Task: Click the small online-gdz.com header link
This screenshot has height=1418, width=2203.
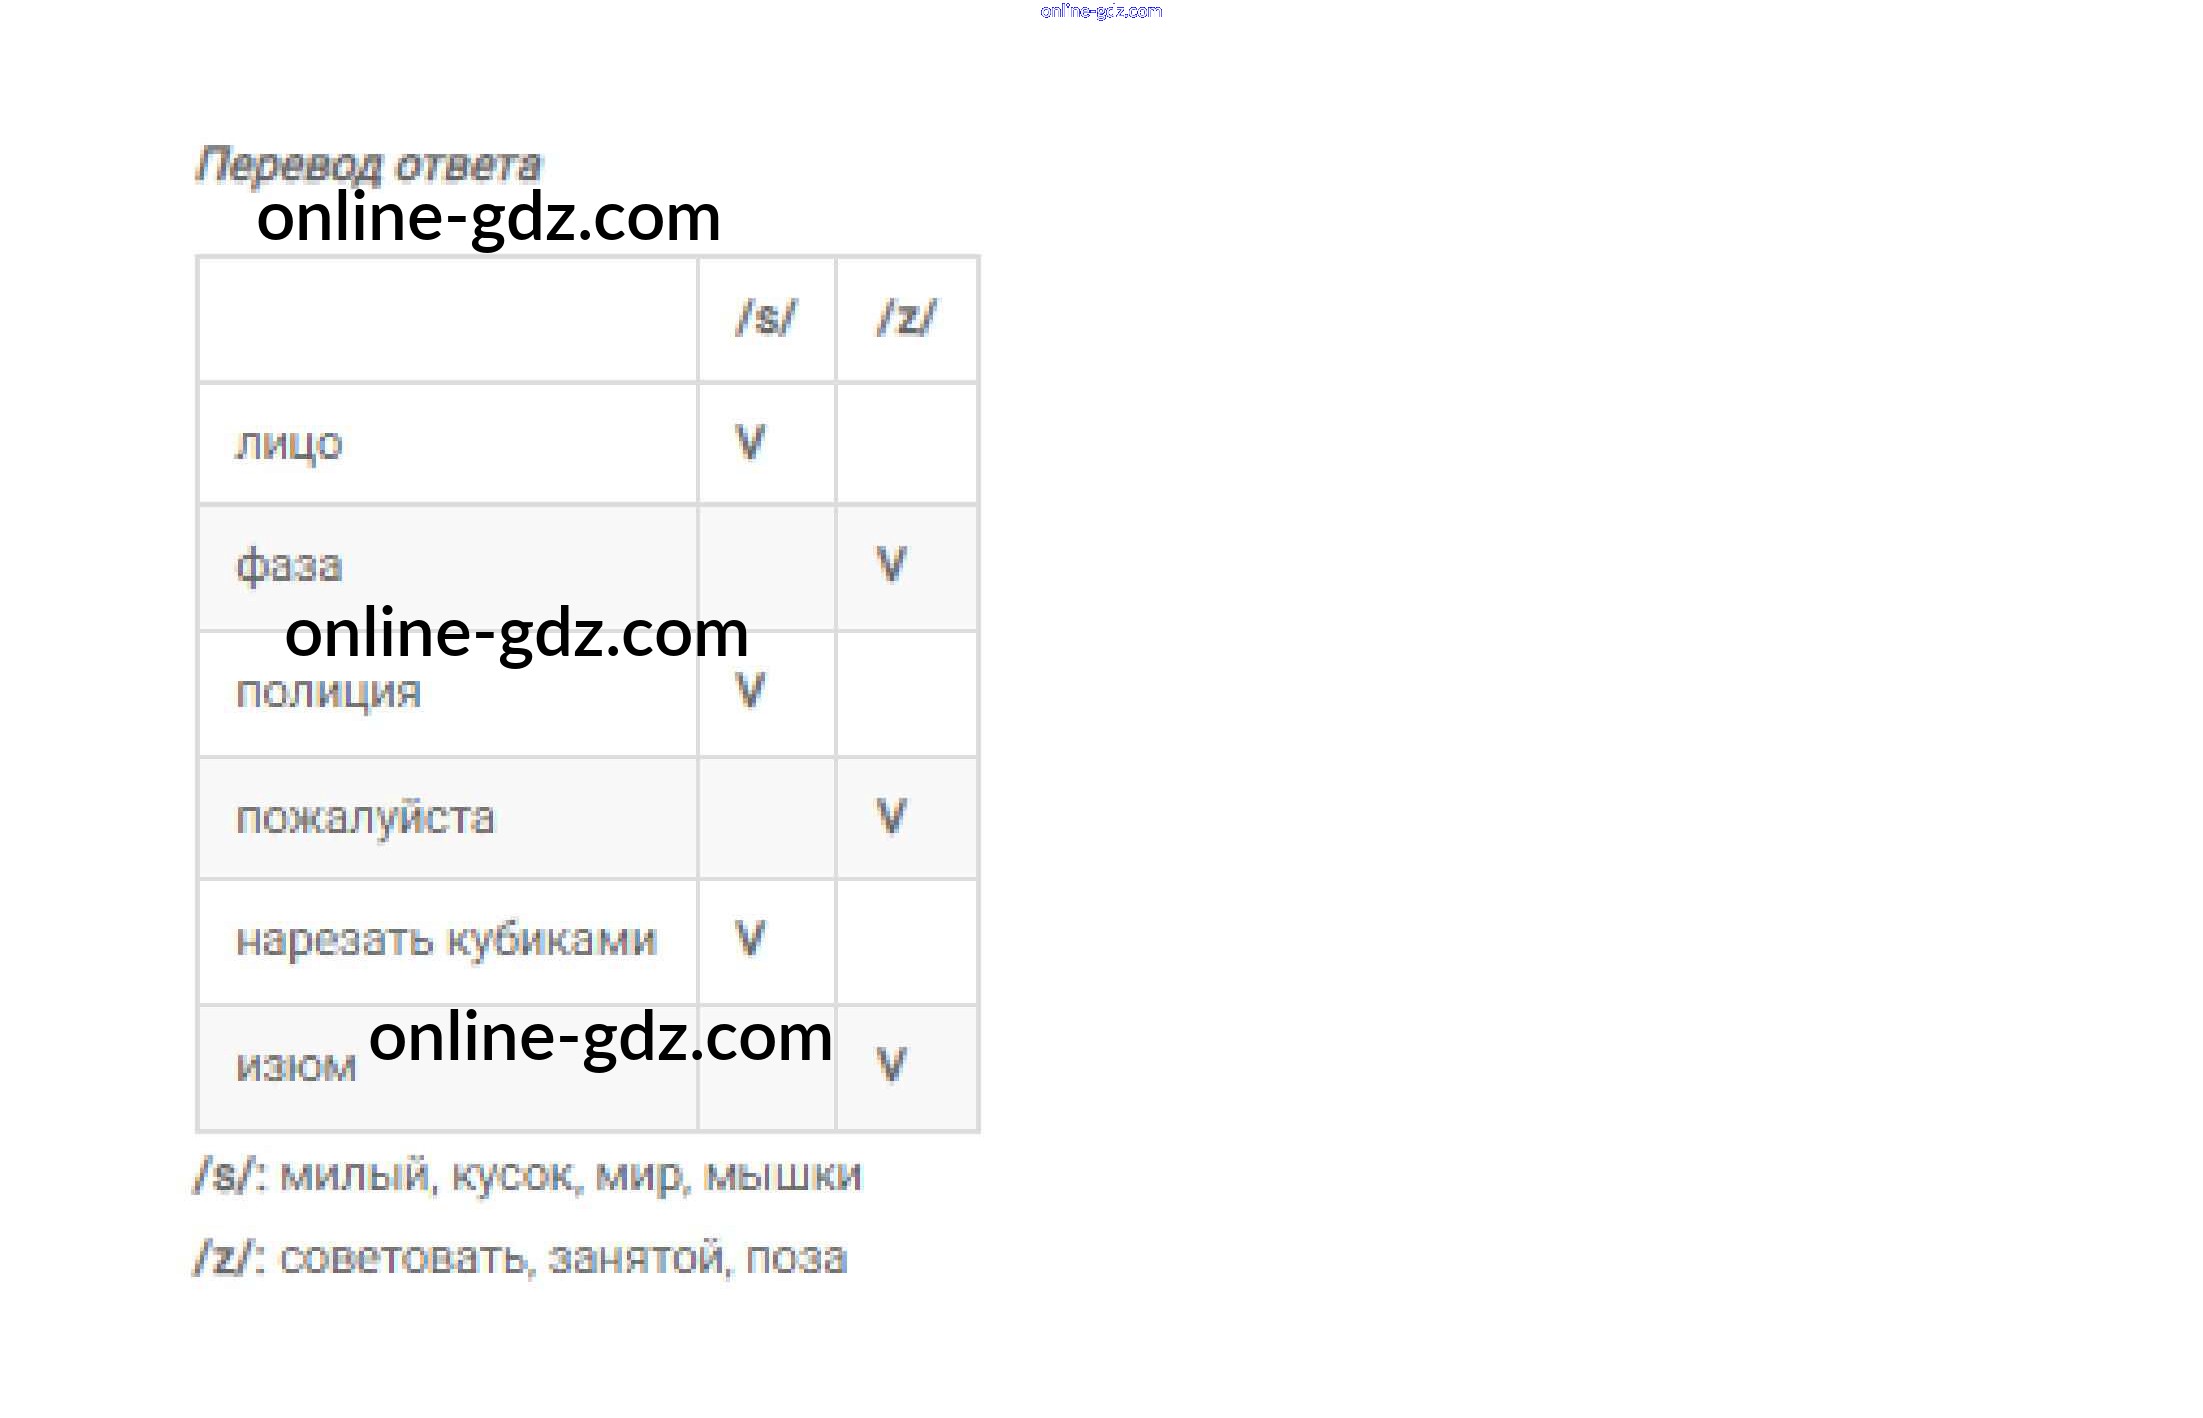Action: click(1101, 12)
